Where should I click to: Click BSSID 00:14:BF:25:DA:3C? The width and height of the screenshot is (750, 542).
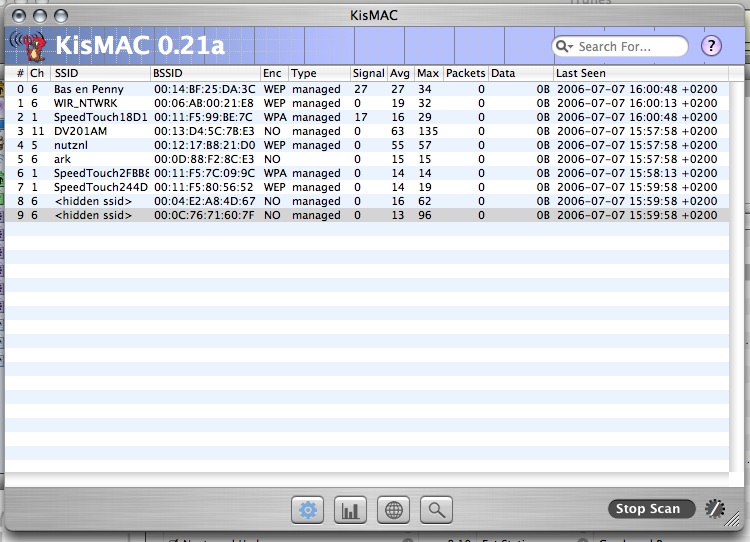tap(204, 89)
